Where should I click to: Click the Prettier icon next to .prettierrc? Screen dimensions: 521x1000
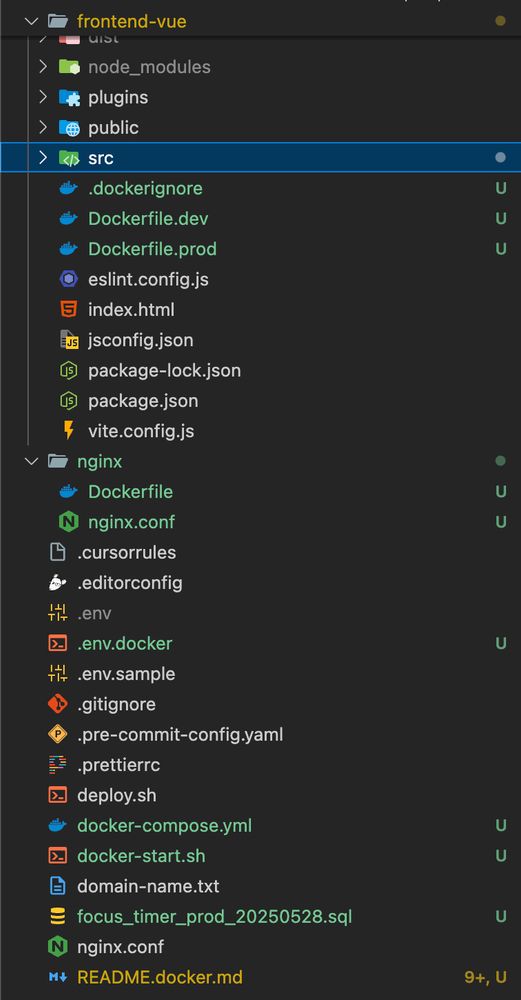click(x=57, y=765)
